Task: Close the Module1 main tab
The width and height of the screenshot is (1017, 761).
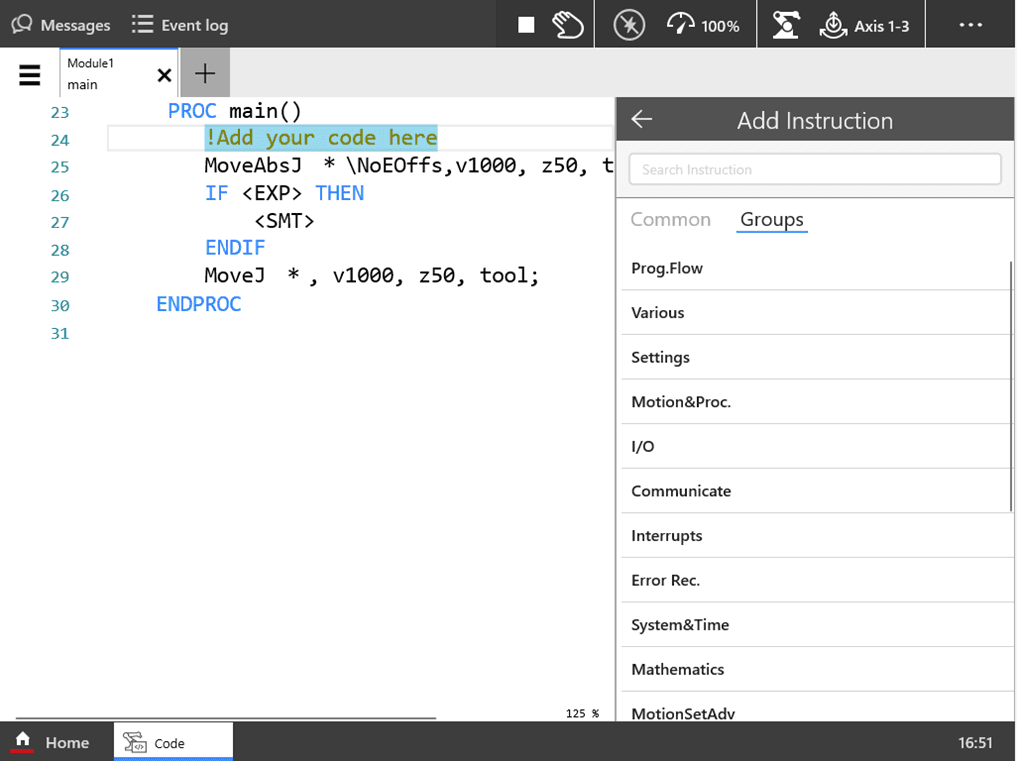Action: point(164,75)
